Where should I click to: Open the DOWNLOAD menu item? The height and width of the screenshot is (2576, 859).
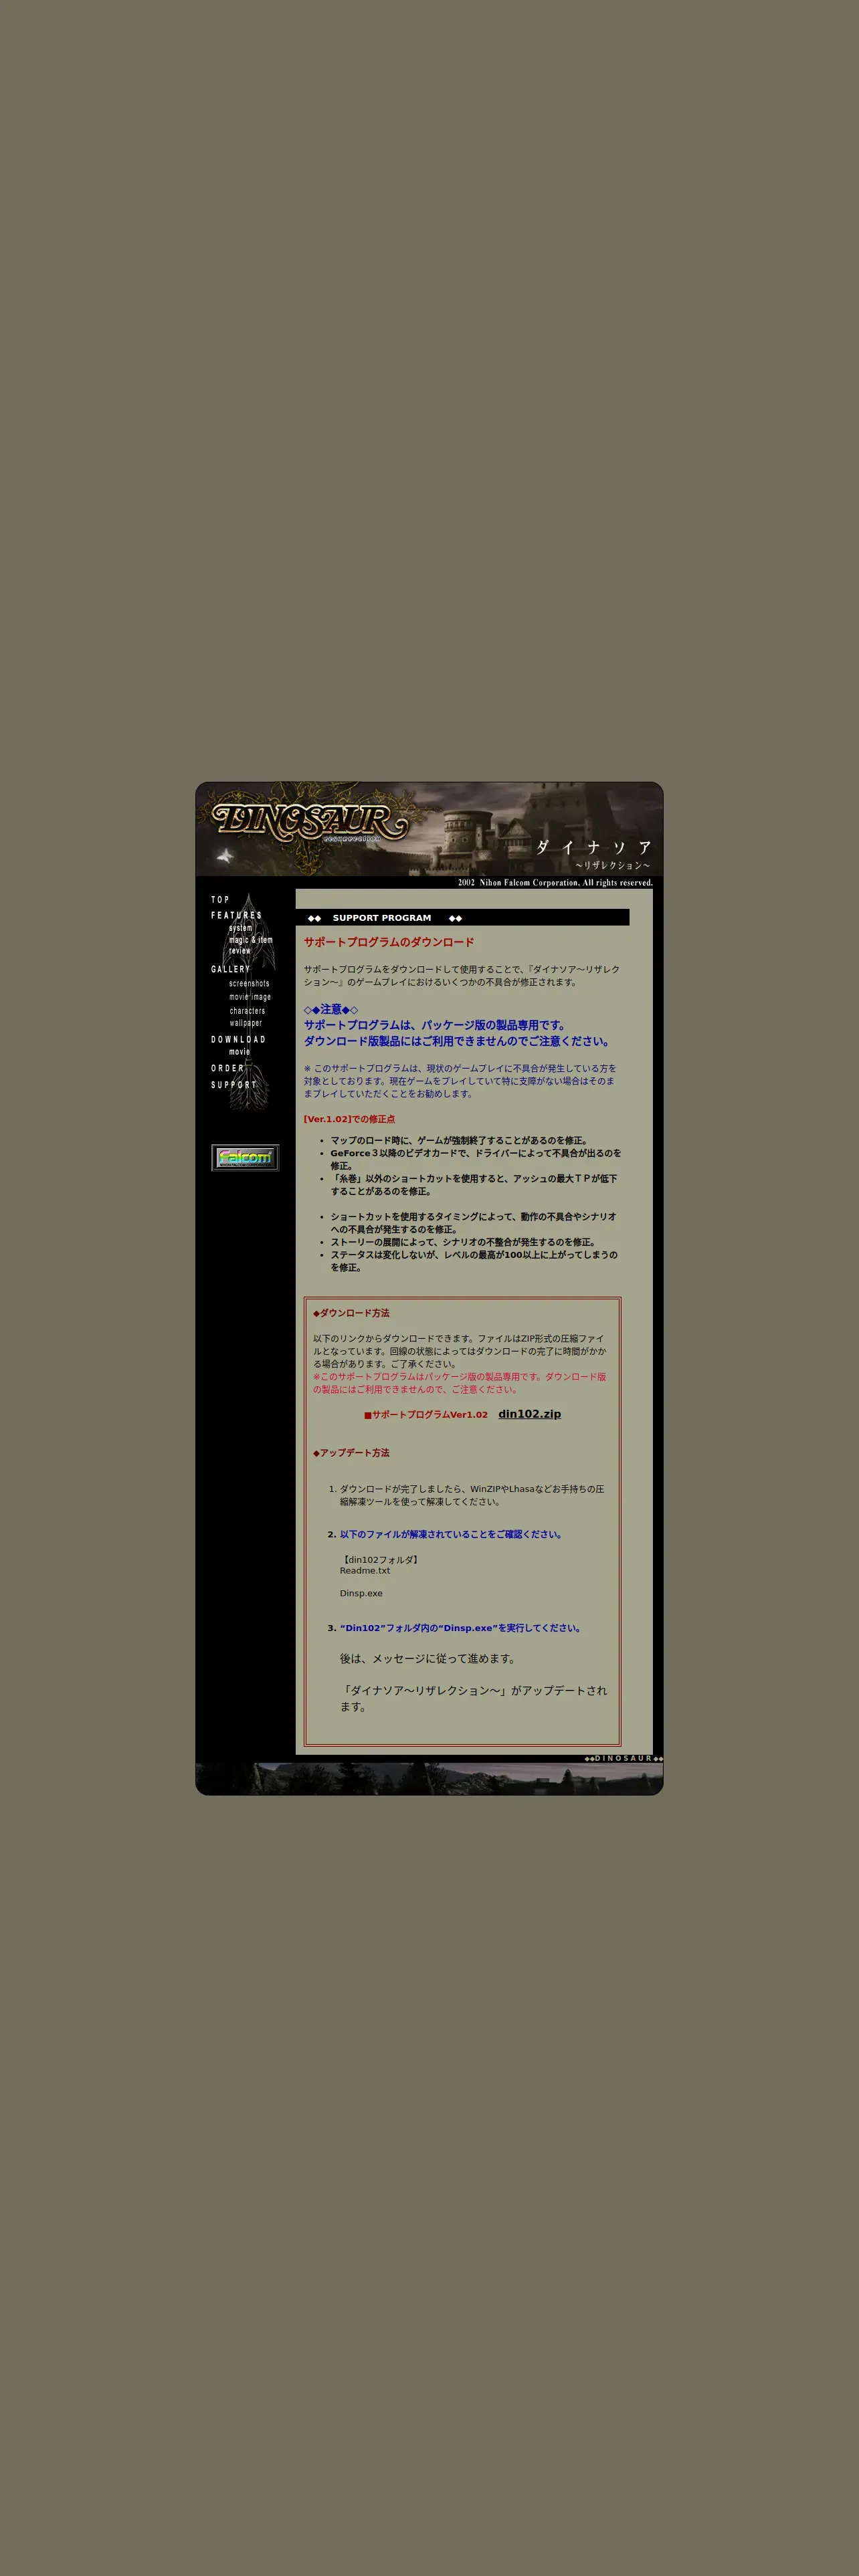coord(238,1040)
